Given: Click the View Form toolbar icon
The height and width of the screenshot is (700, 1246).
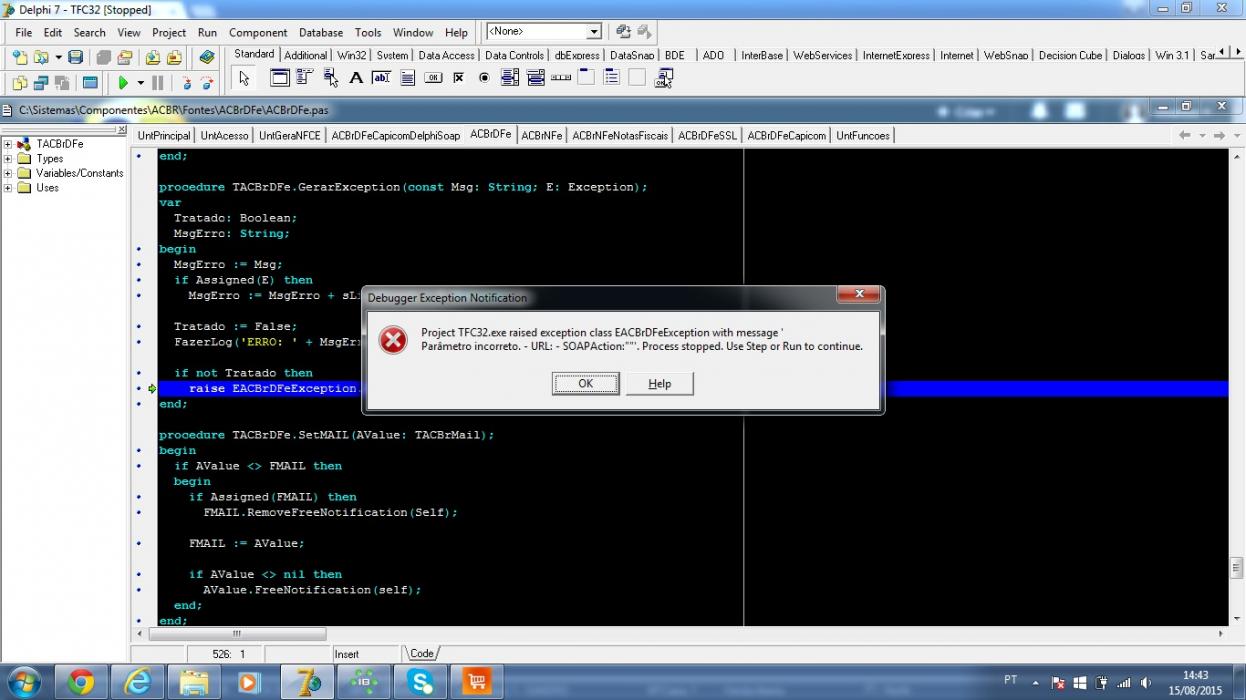Looking at the screenshot, I should click(42, 83).
